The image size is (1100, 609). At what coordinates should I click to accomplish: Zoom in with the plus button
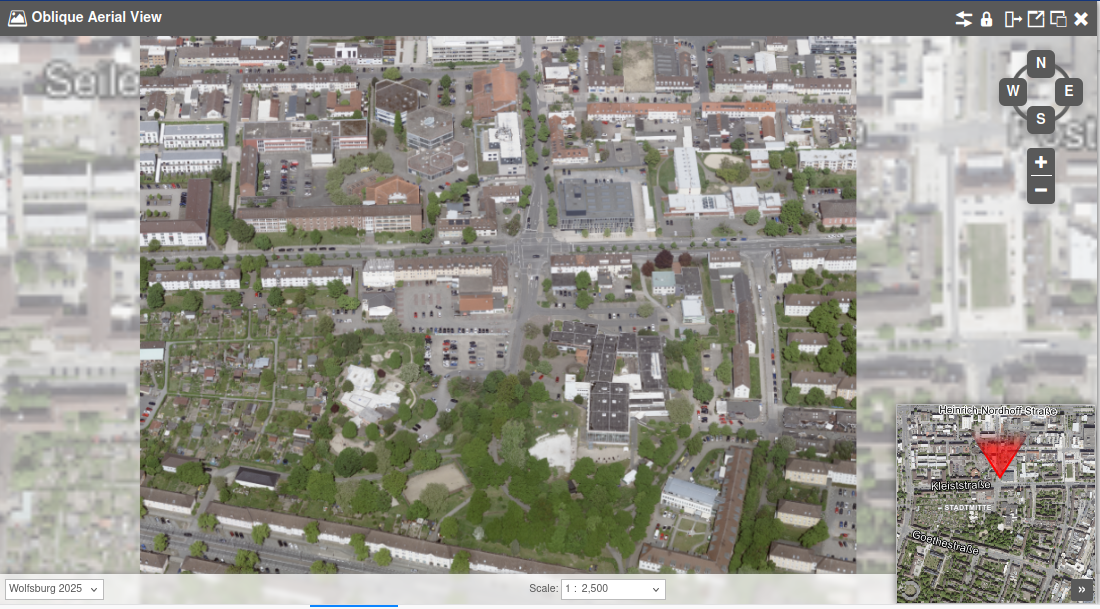click(x=1041, y=162)
